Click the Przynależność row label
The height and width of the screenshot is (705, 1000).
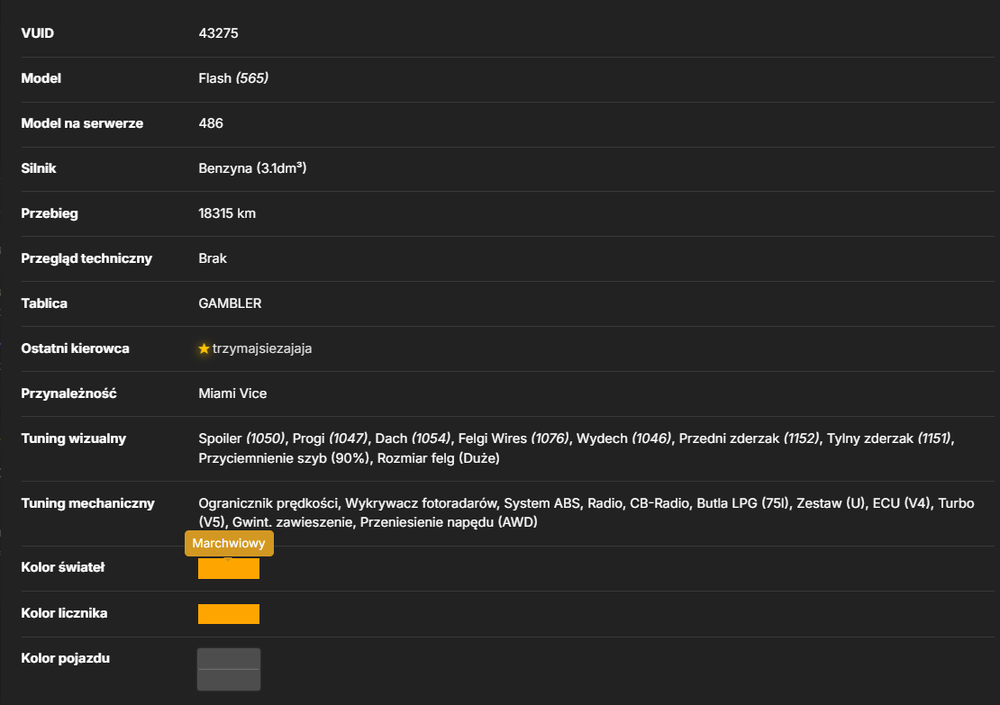click(x=68, y=393)
